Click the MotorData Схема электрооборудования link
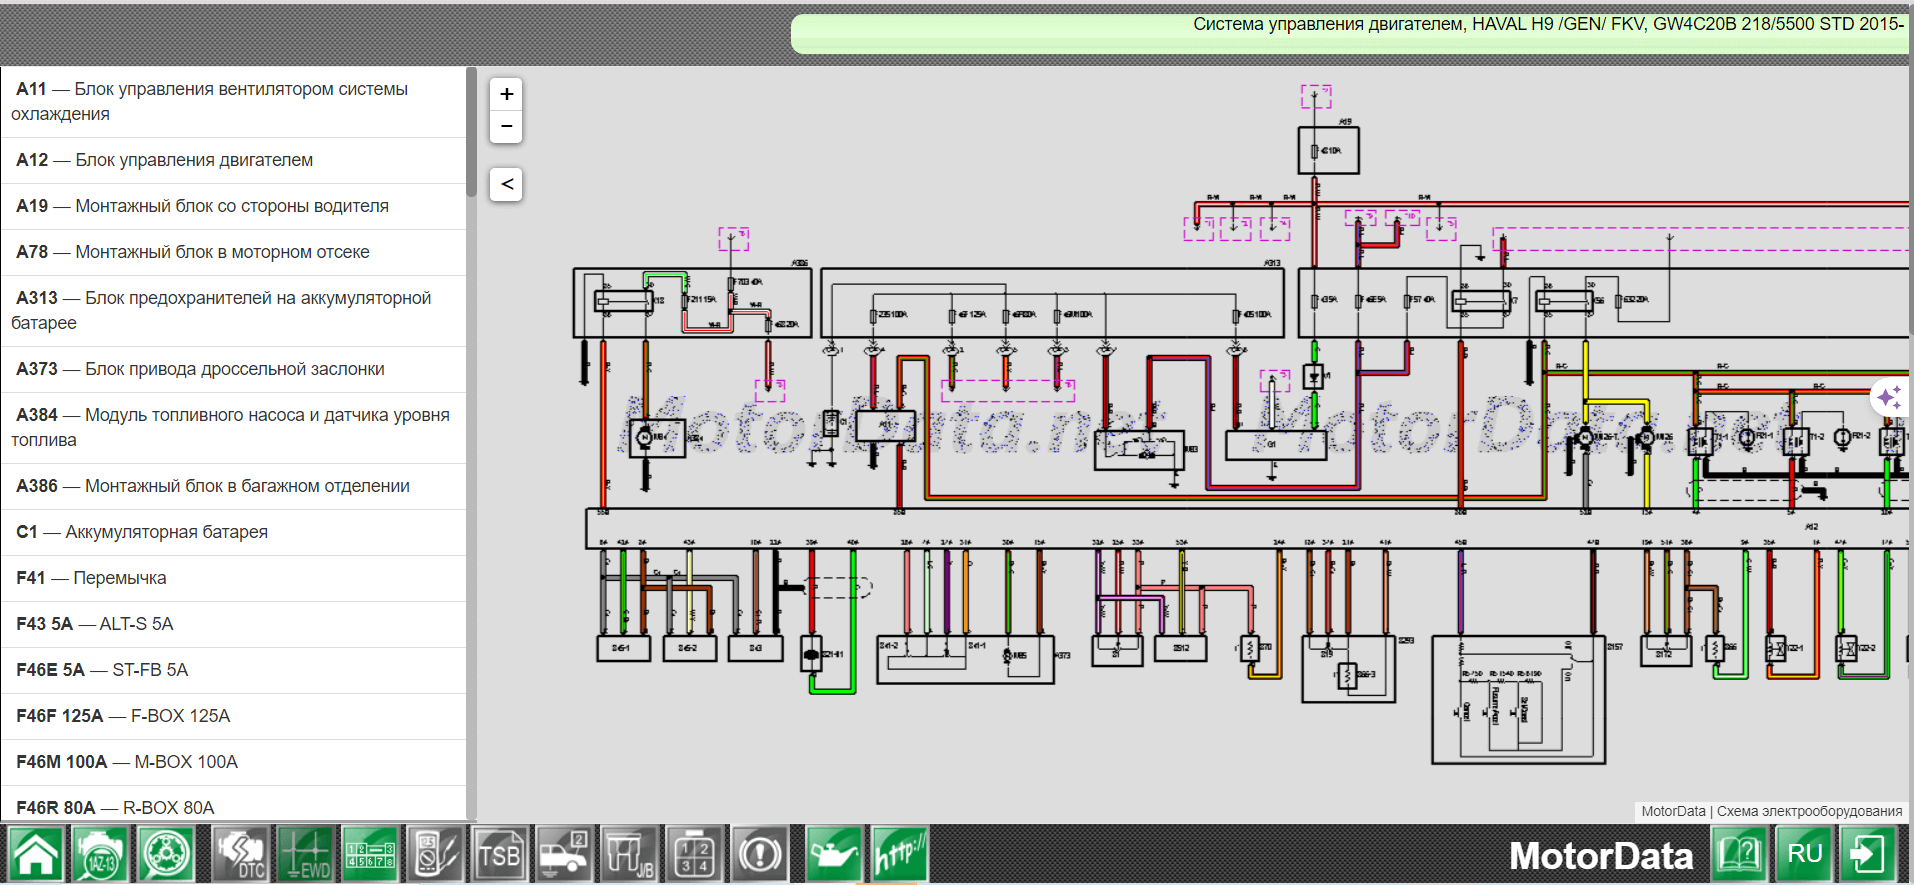This screenshot has width=1914, height=885. click(1771, 811)
